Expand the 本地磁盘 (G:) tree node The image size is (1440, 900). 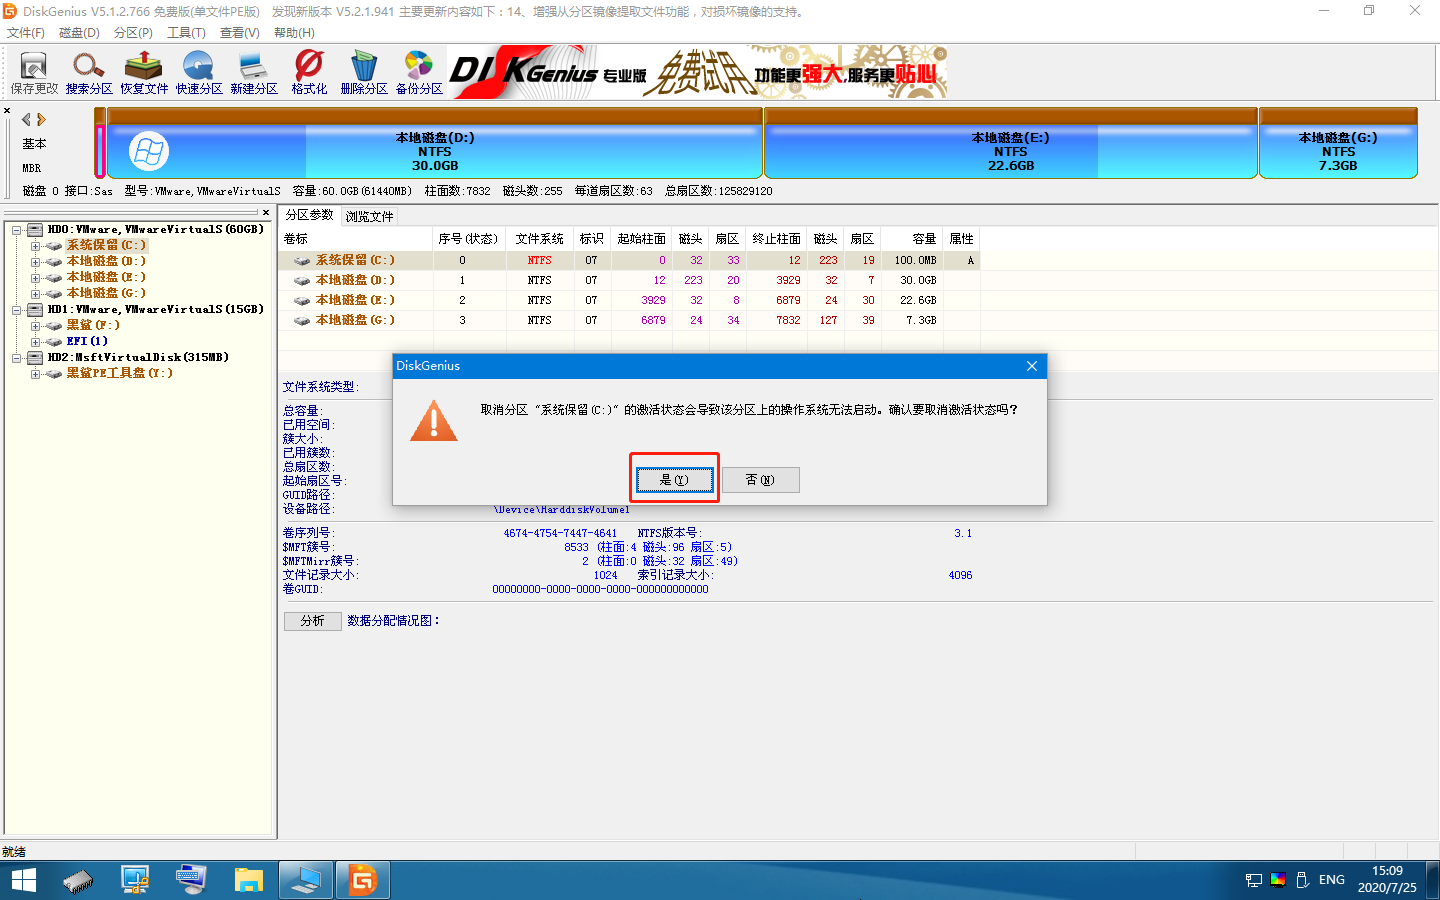tap(35, 294)
